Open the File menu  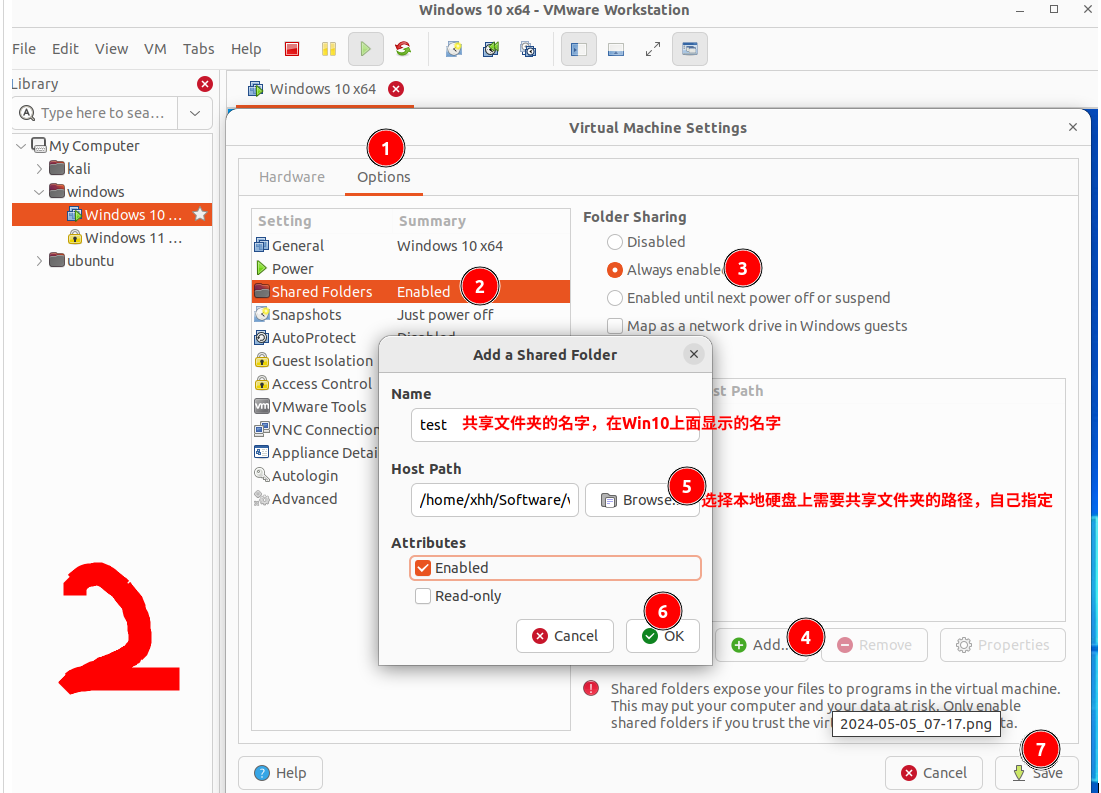pos(24,49)
